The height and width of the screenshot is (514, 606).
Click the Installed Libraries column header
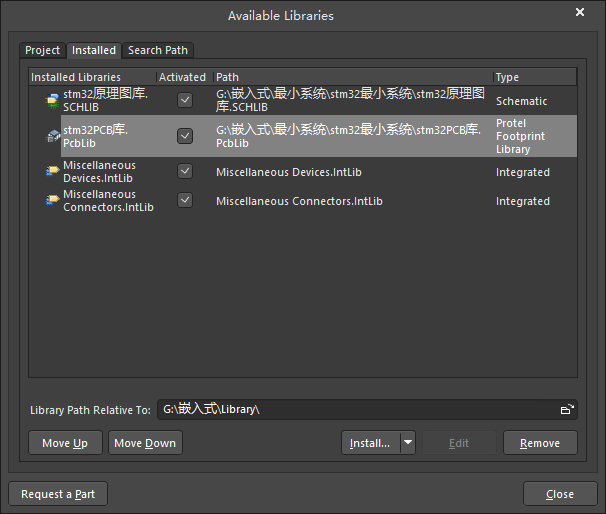92,77
